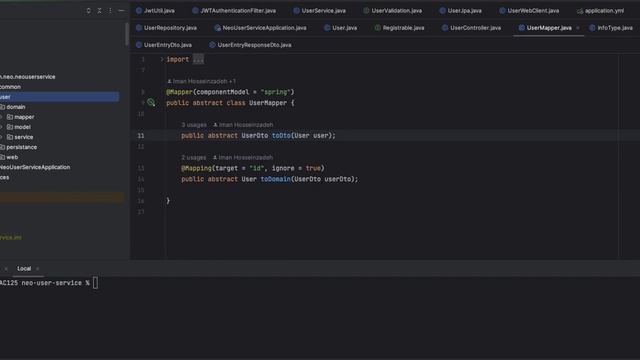
Task: Select the Local terminal tab
Action: tap(24, 268)
